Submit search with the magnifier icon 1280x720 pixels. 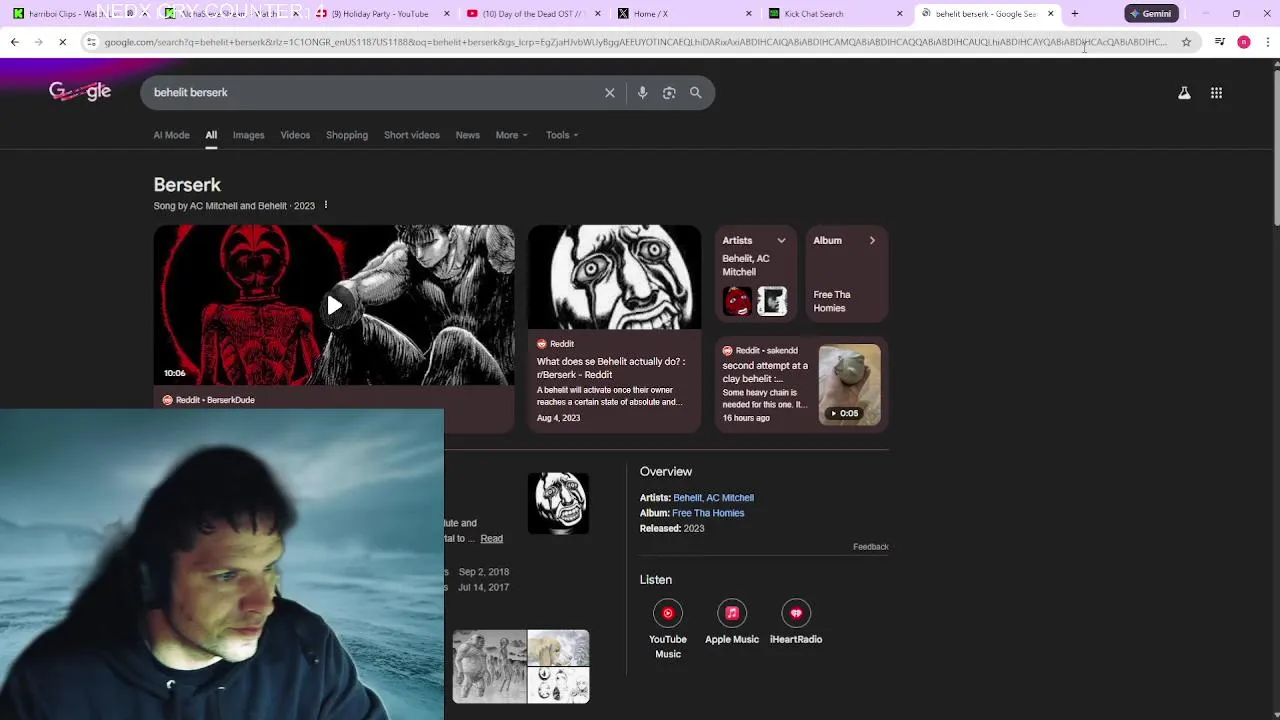pos(695,93)
